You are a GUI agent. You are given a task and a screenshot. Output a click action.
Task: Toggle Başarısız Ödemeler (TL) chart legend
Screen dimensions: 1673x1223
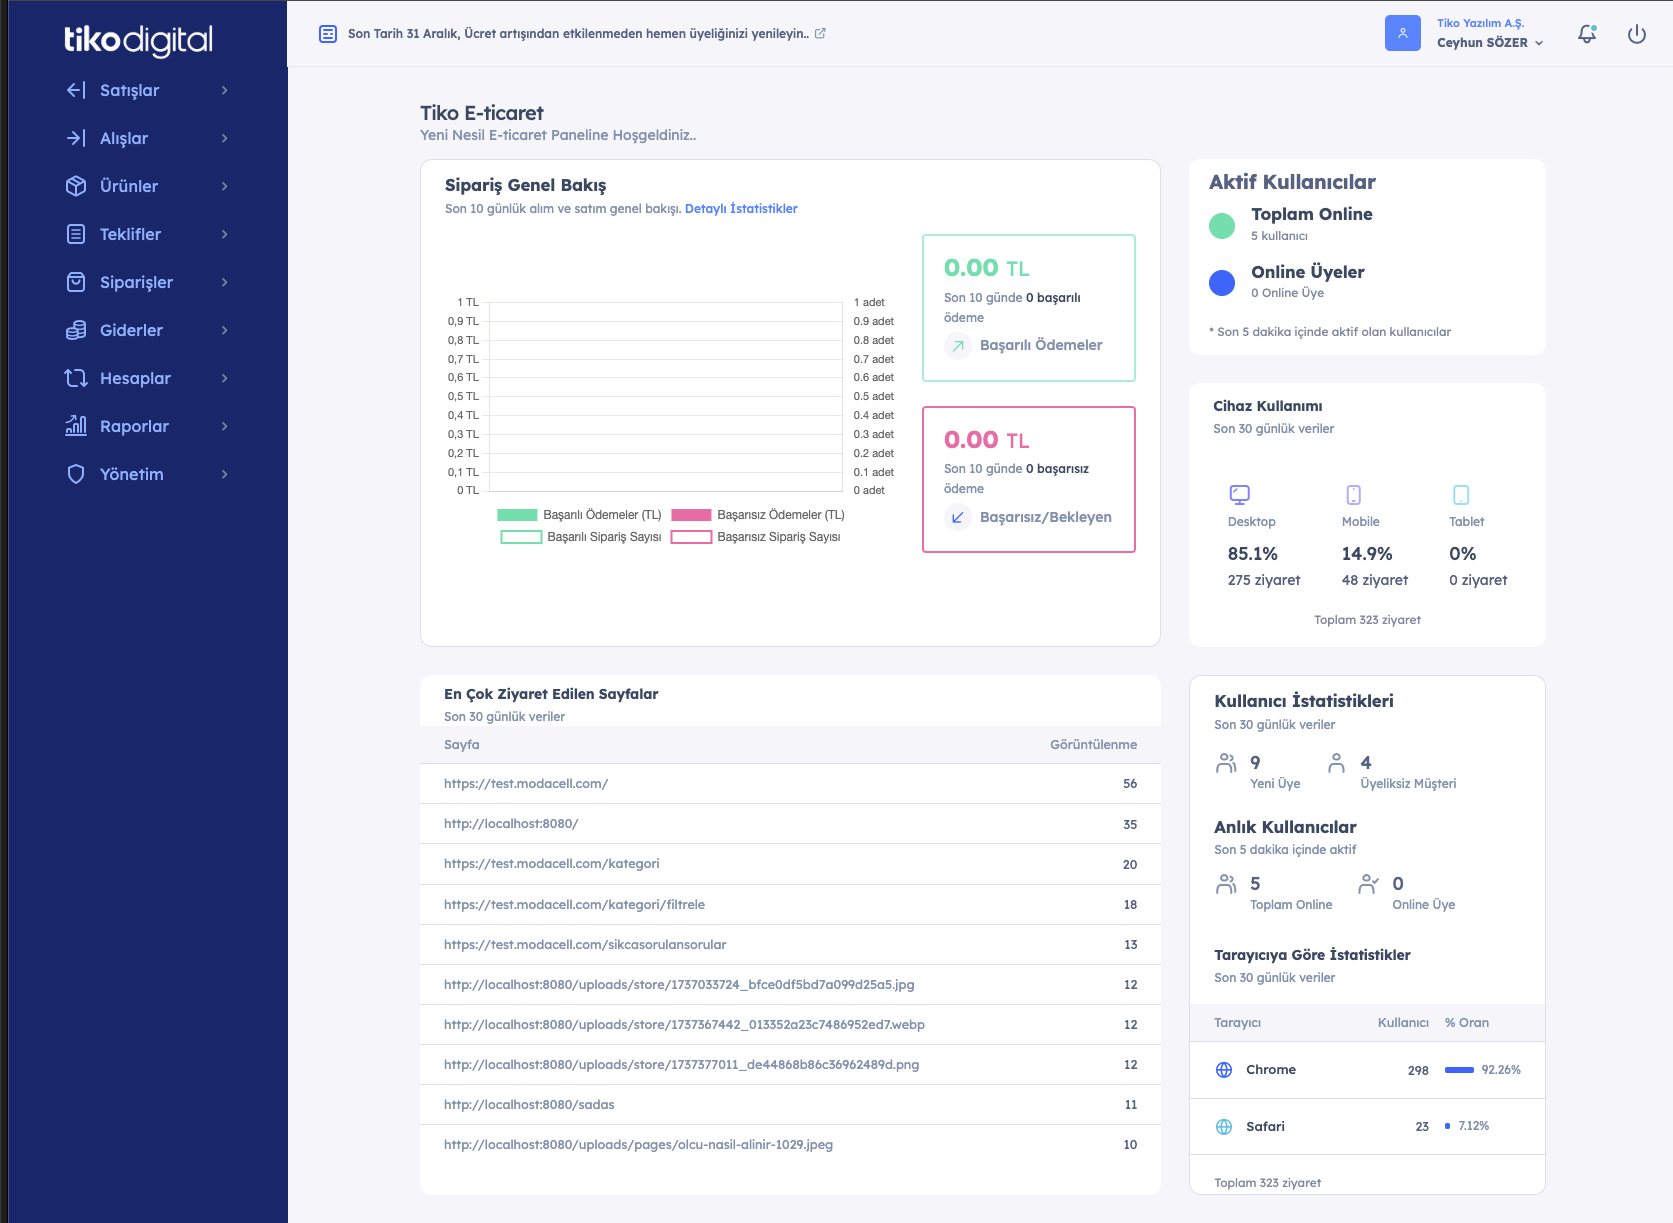point(758,515)
